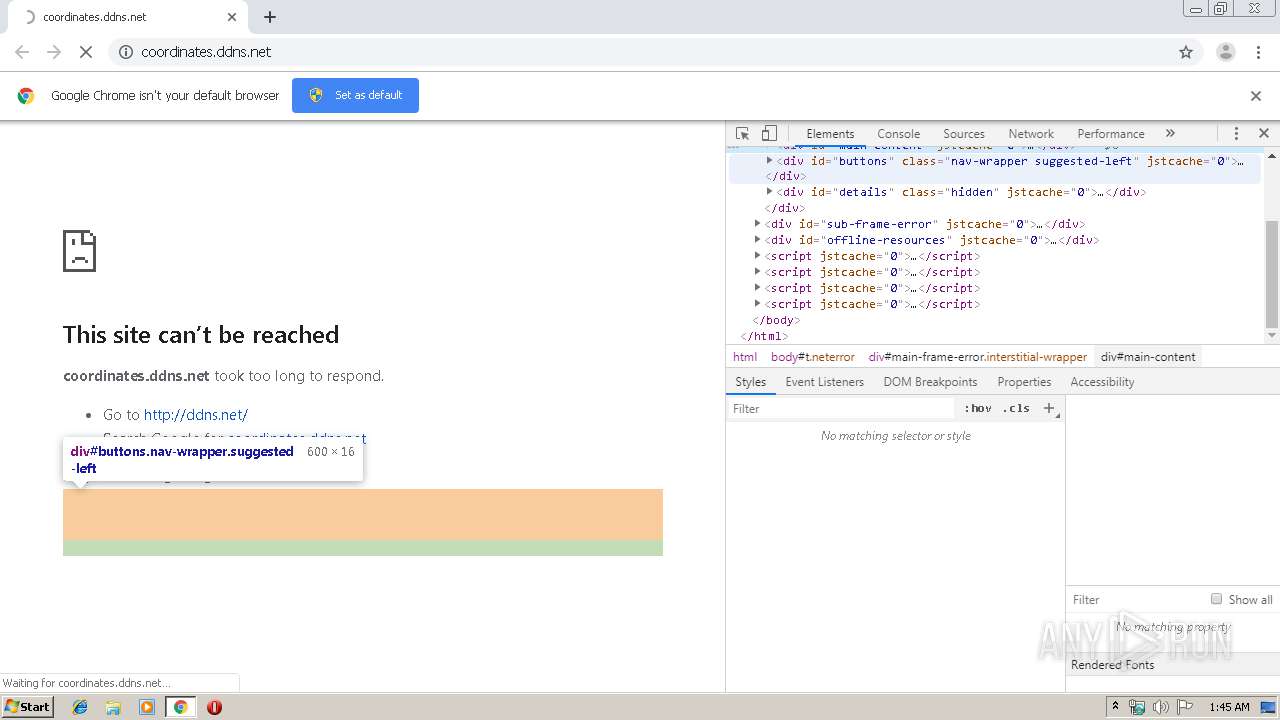Toggle the .cls class editor

pos(1016,409)
